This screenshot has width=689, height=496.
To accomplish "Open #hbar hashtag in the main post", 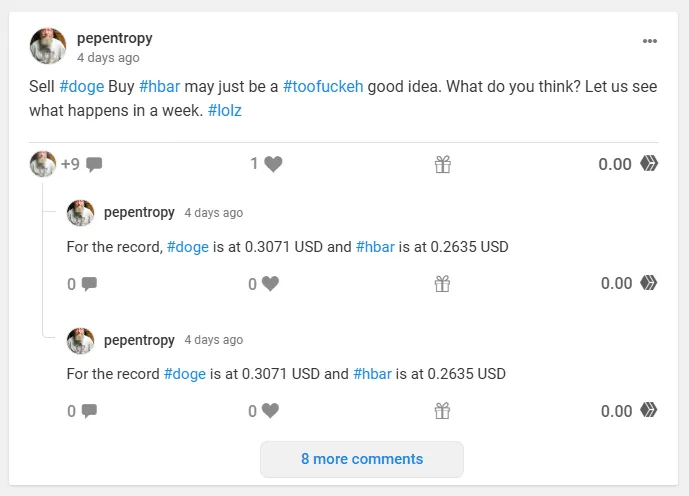I will (160, 87).
